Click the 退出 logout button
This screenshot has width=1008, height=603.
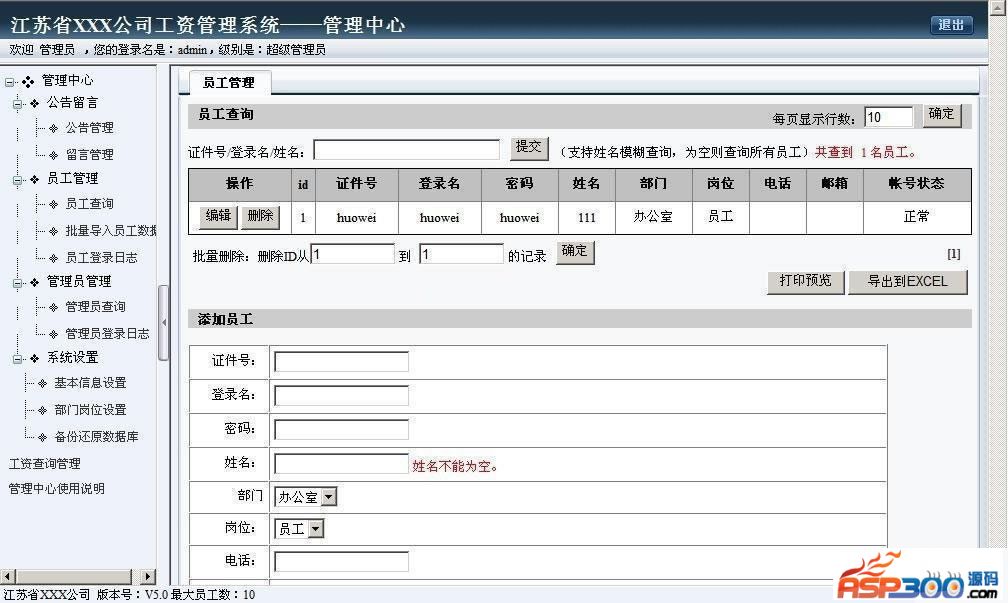tap(951, 25)
